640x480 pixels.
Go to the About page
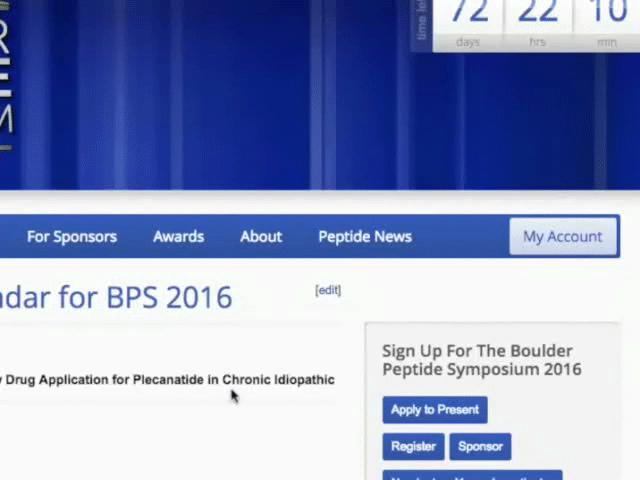[x=261, y=237]
